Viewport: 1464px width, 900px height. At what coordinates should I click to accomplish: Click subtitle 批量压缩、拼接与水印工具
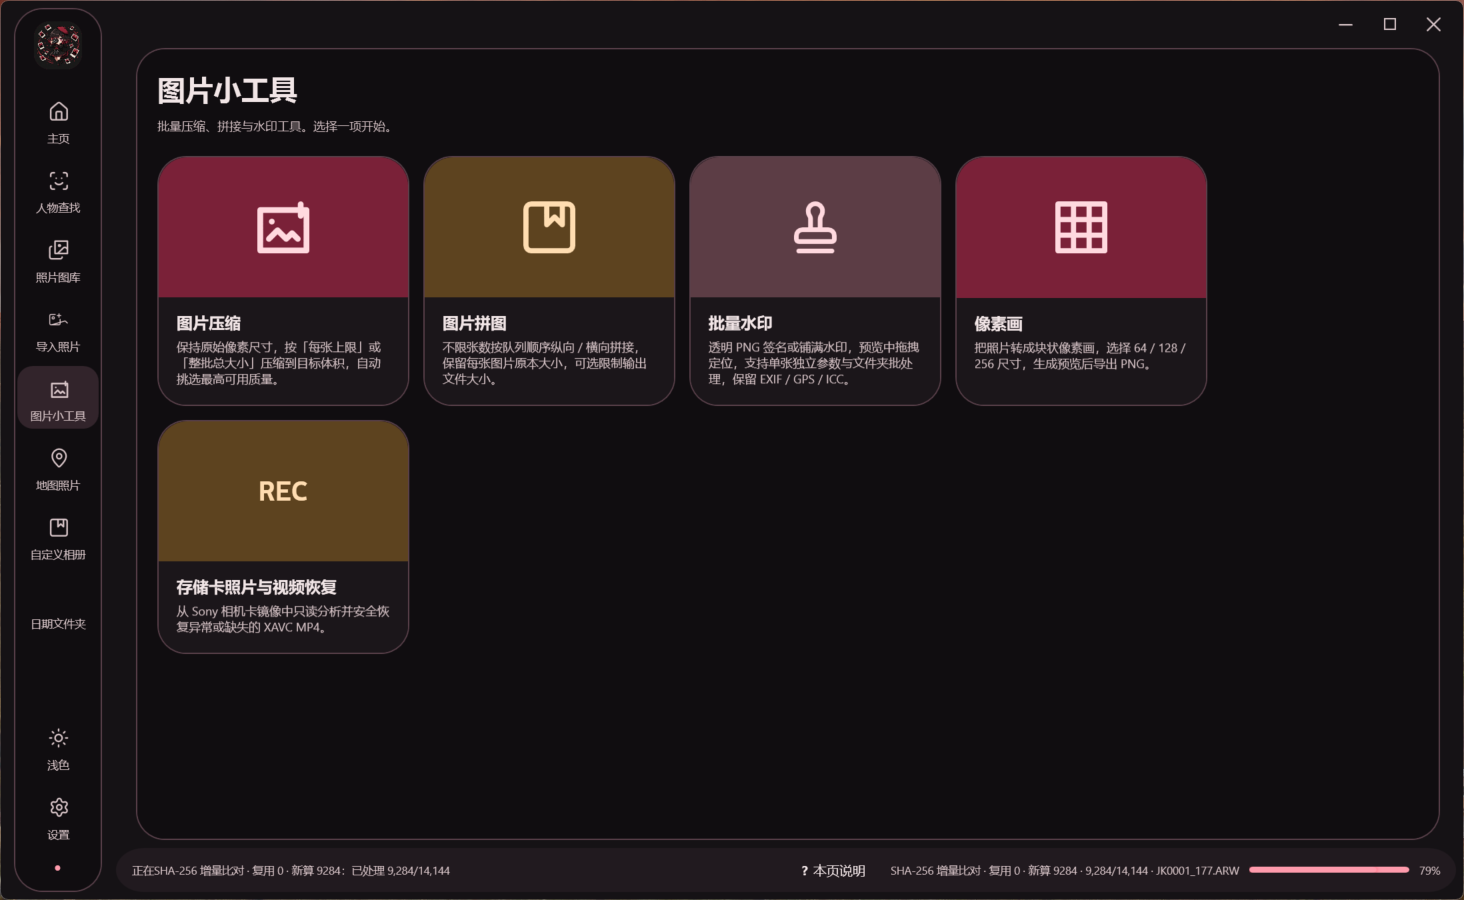(274, 127)
